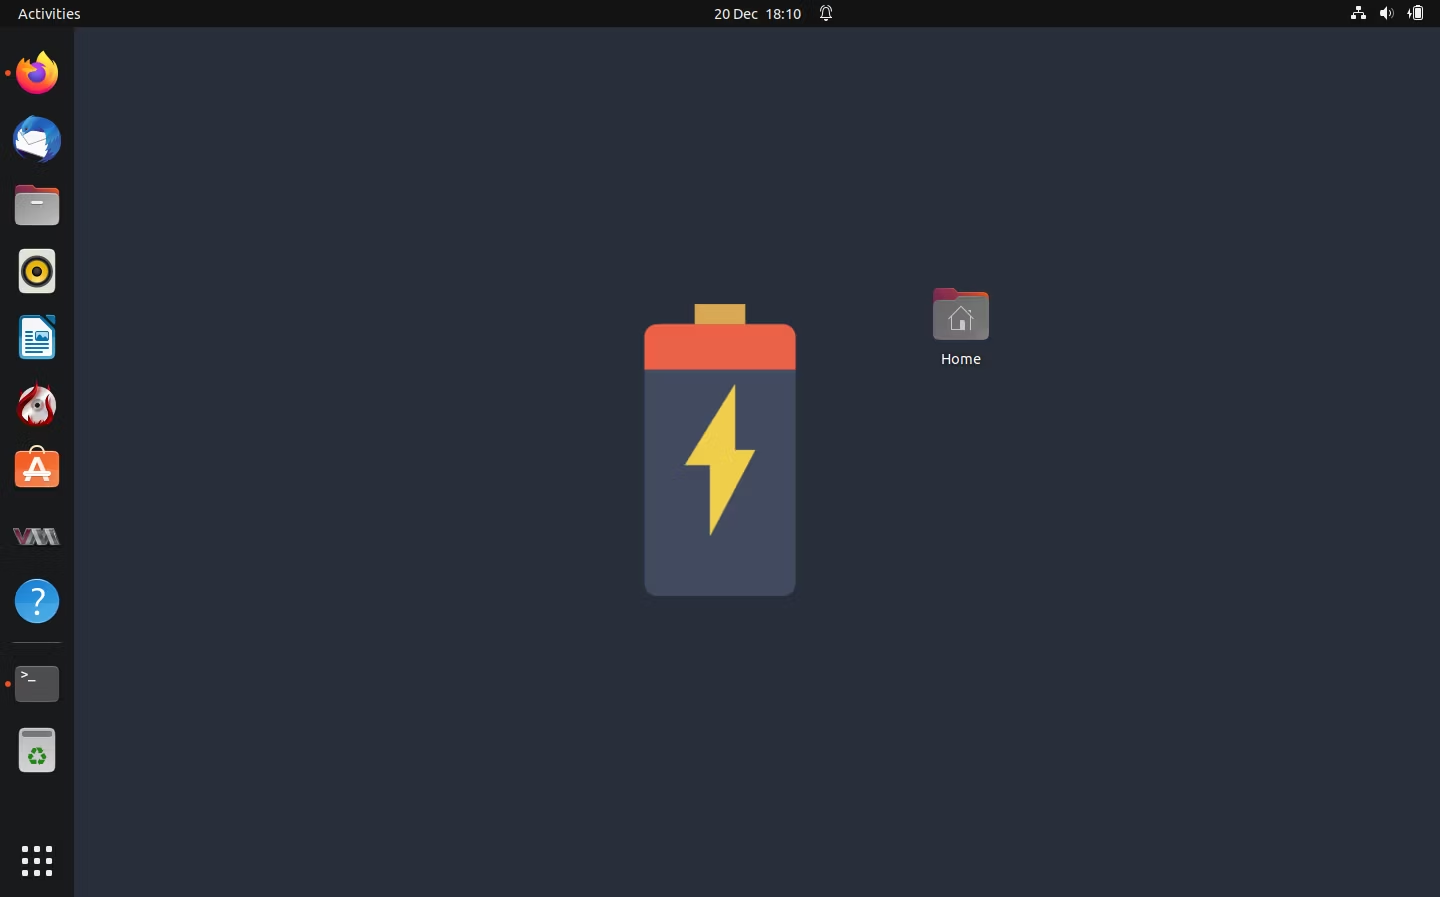
Task: Click the 'Home' label text
Action: (x=961, y=359)
